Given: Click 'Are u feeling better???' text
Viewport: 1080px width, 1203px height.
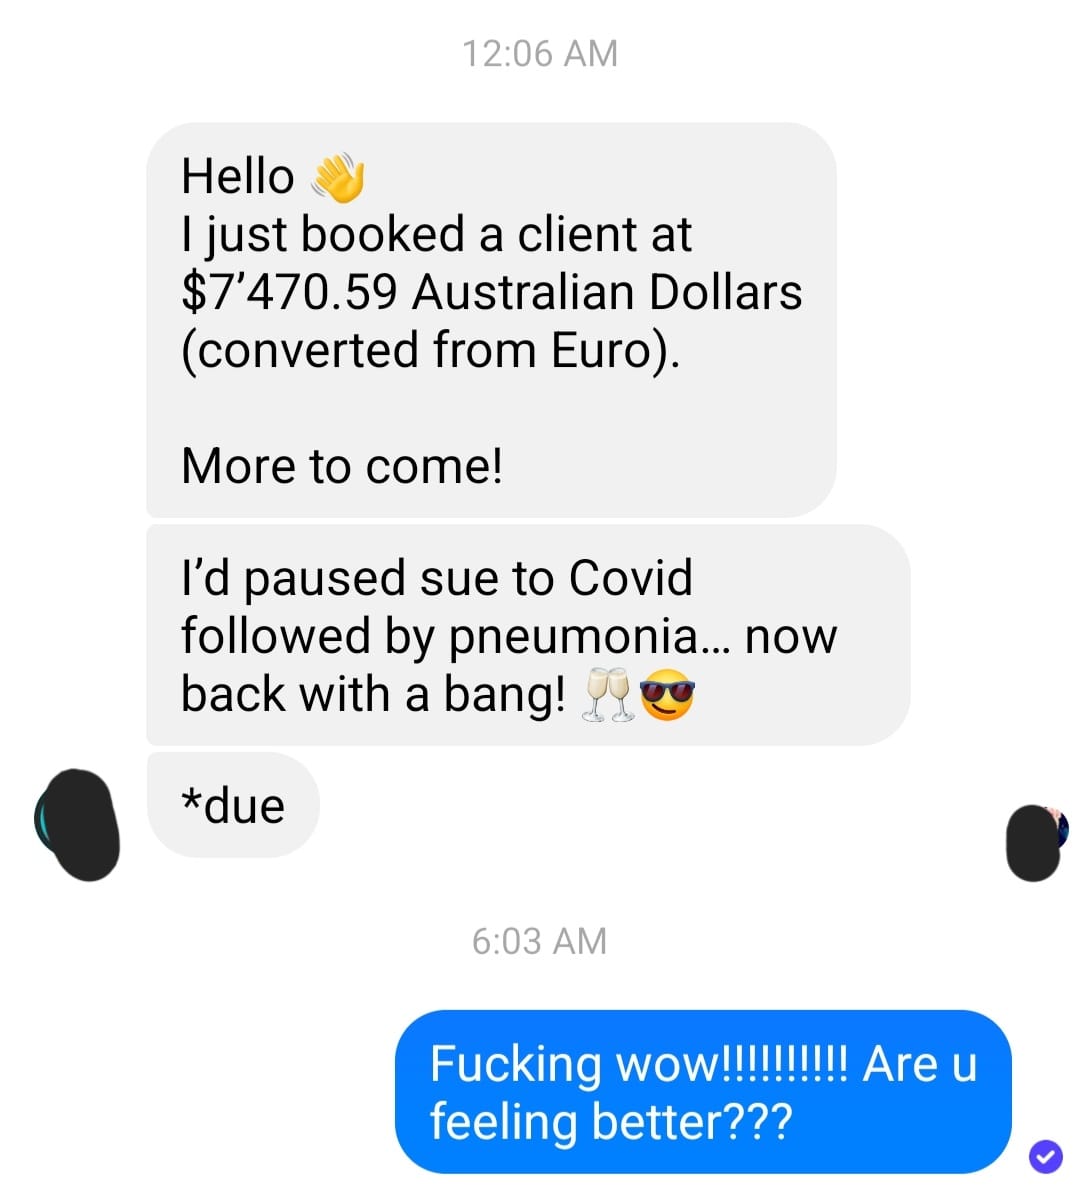Looking at the screenshot, I should point(703,1093).
